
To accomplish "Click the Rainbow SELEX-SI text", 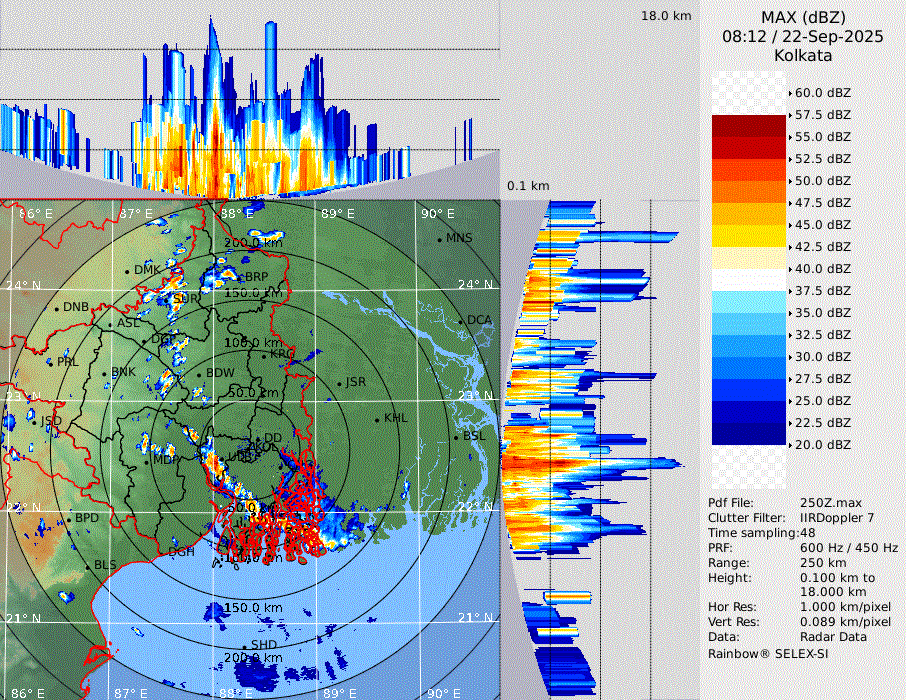I will coord(768,653).
